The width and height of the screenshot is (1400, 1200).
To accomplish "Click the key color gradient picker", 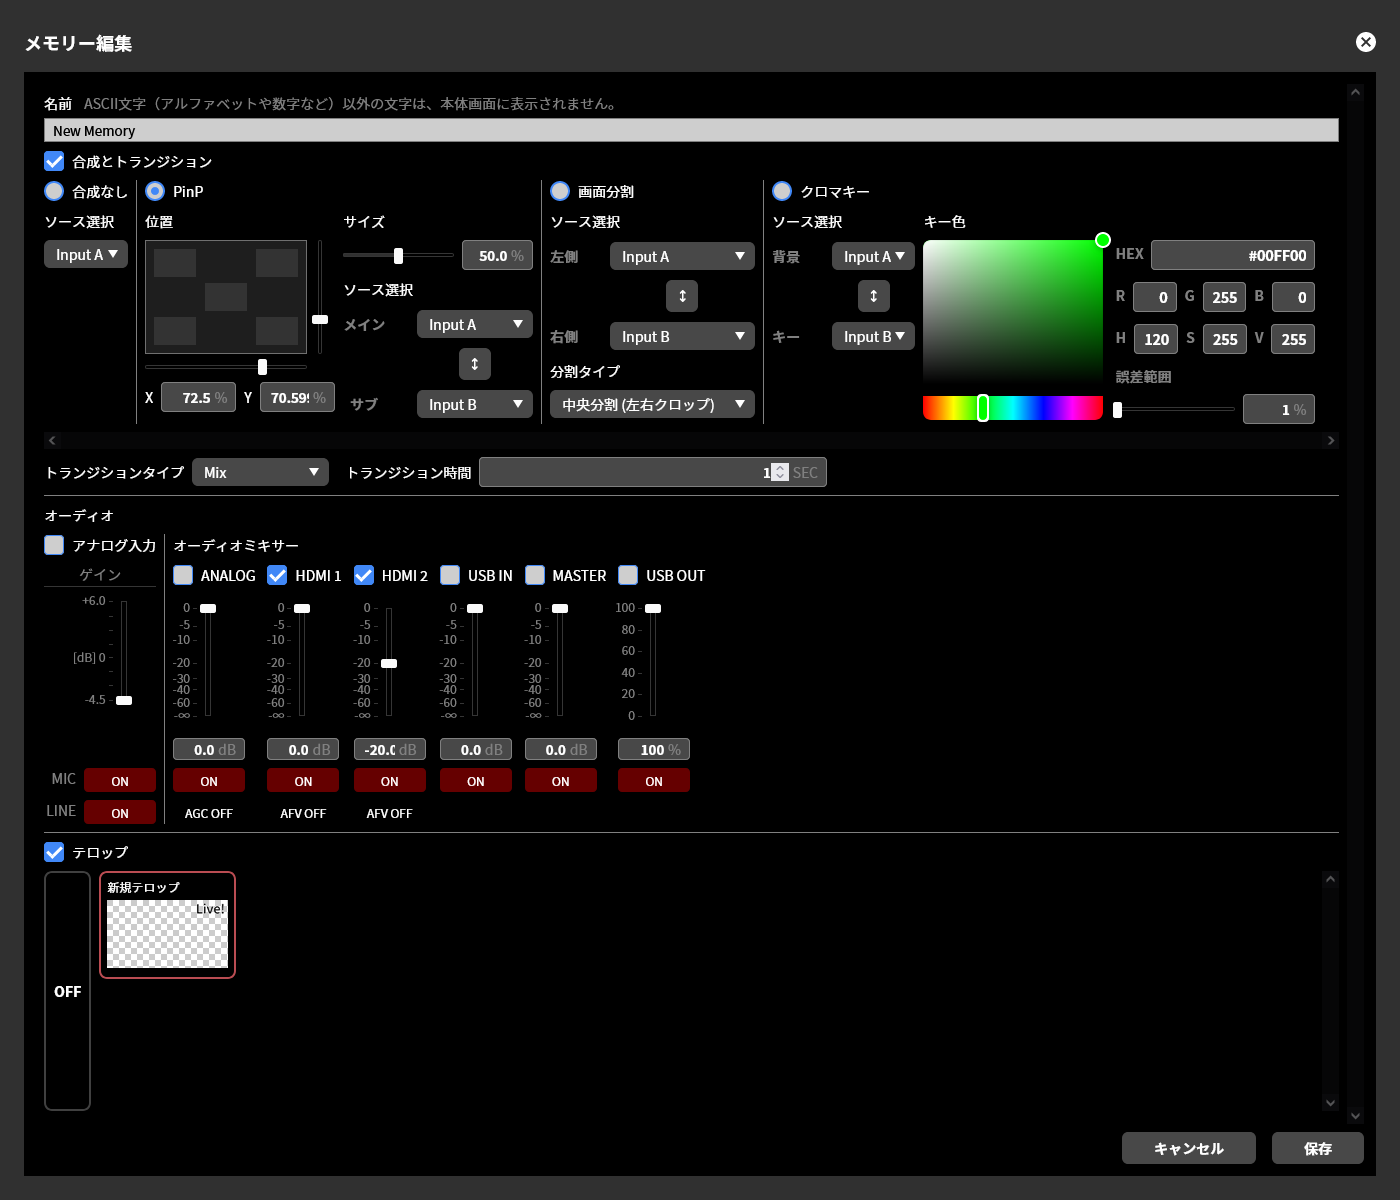I will click(1013, 311).
